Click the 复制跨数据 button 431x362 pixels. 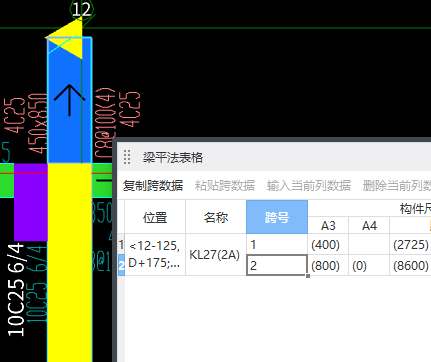pos(153,185)
